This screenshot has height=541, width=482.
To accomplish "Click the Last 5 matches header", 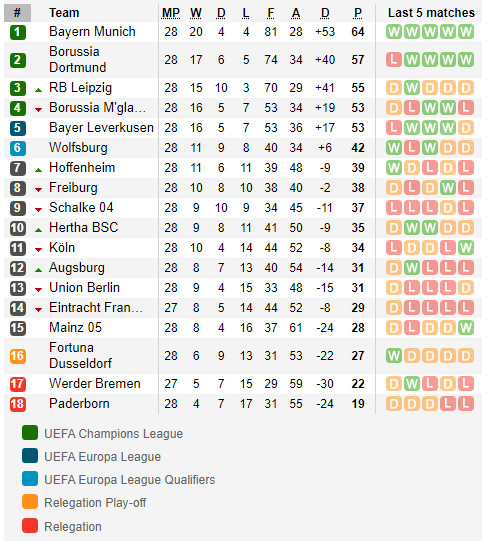I will pyautogui.click(x=431, y=13).
